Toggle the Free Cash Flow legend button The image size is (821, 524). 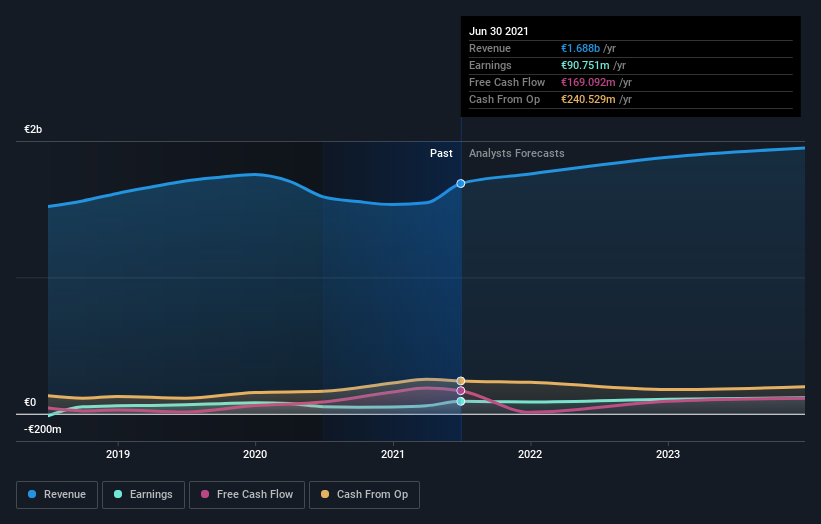tap(247, 495)
